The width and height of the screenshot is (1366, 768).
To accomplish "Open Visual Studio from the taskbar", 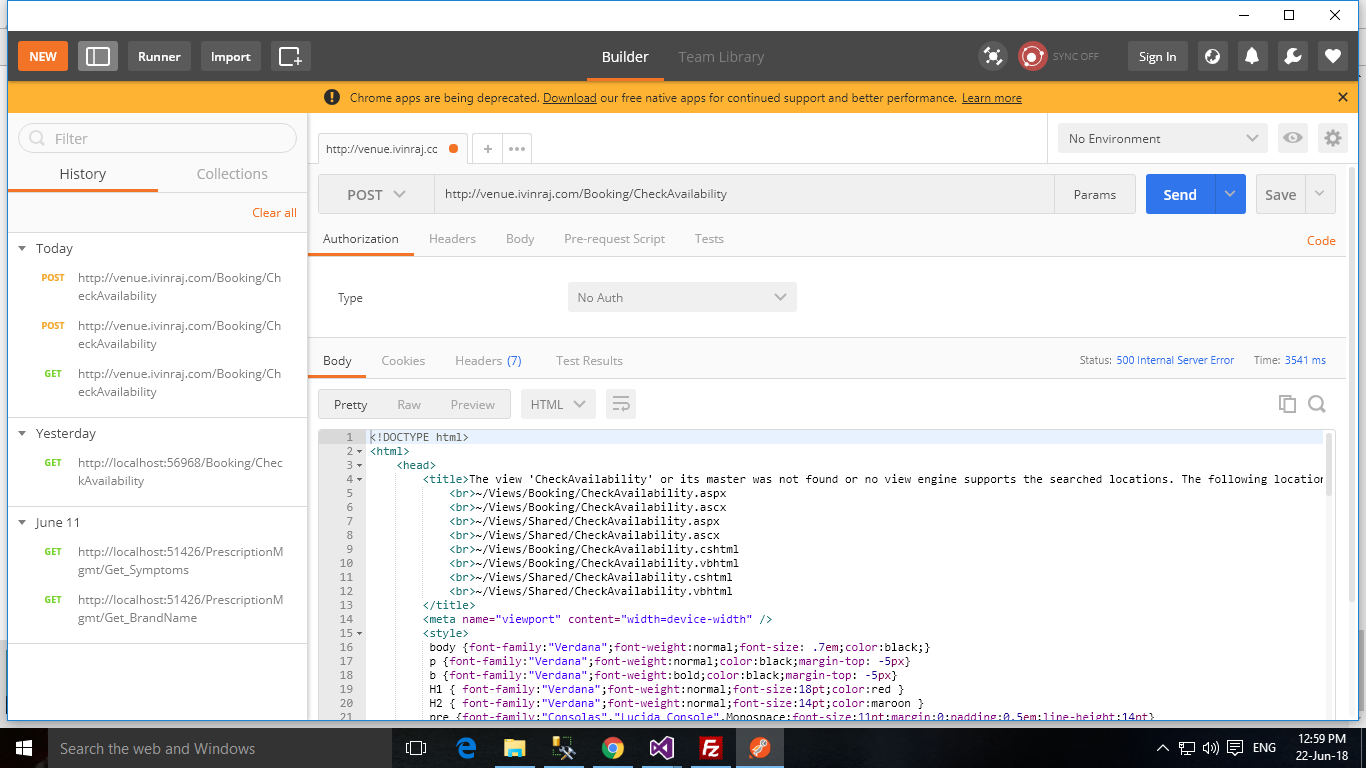I will coord(662,748).
